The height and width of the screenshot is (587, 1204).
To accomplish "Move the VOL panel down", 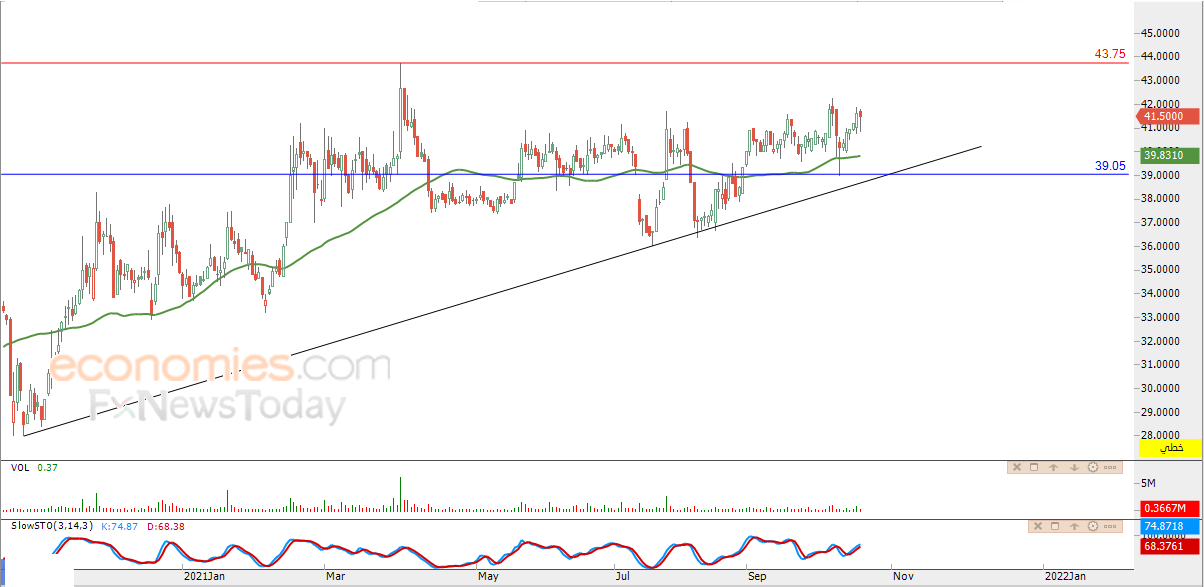I will tap(1075, 467).
